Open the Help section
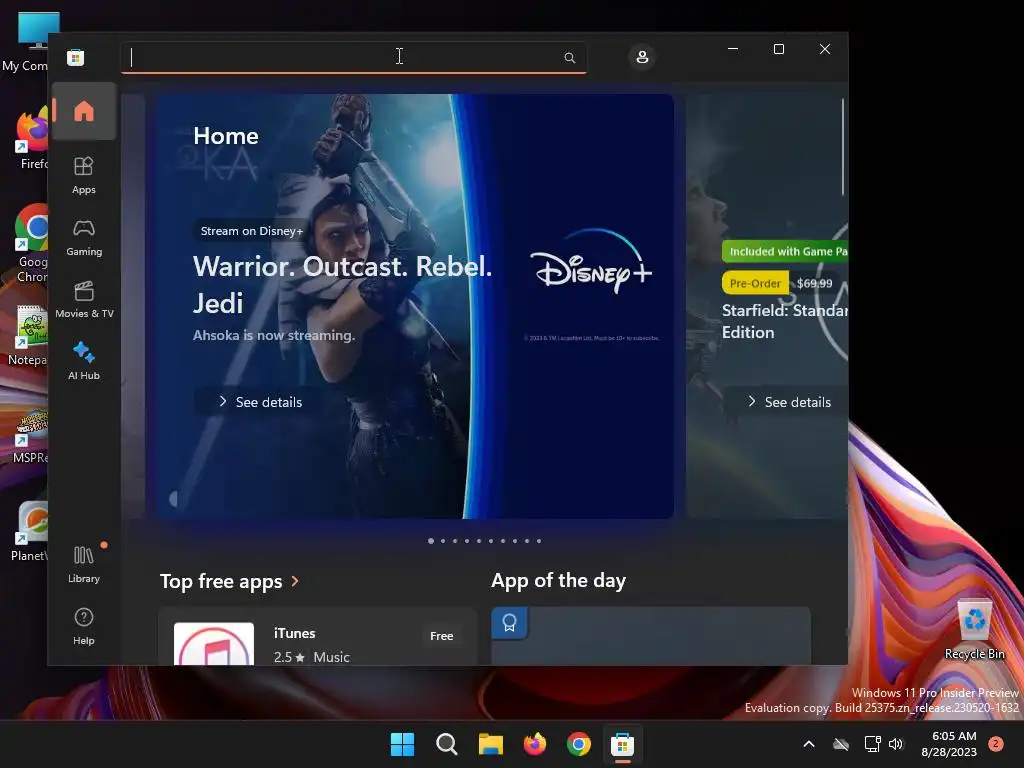1024x768 pixels. pyautogui.click(x=84, y=626)
